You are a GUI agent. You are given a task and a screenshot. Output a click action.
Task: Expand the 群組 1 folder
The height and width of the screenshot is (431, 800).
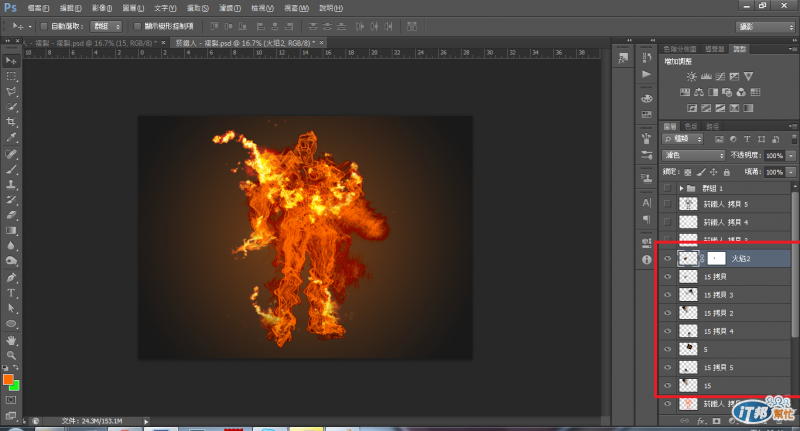(x=681, y=189)
